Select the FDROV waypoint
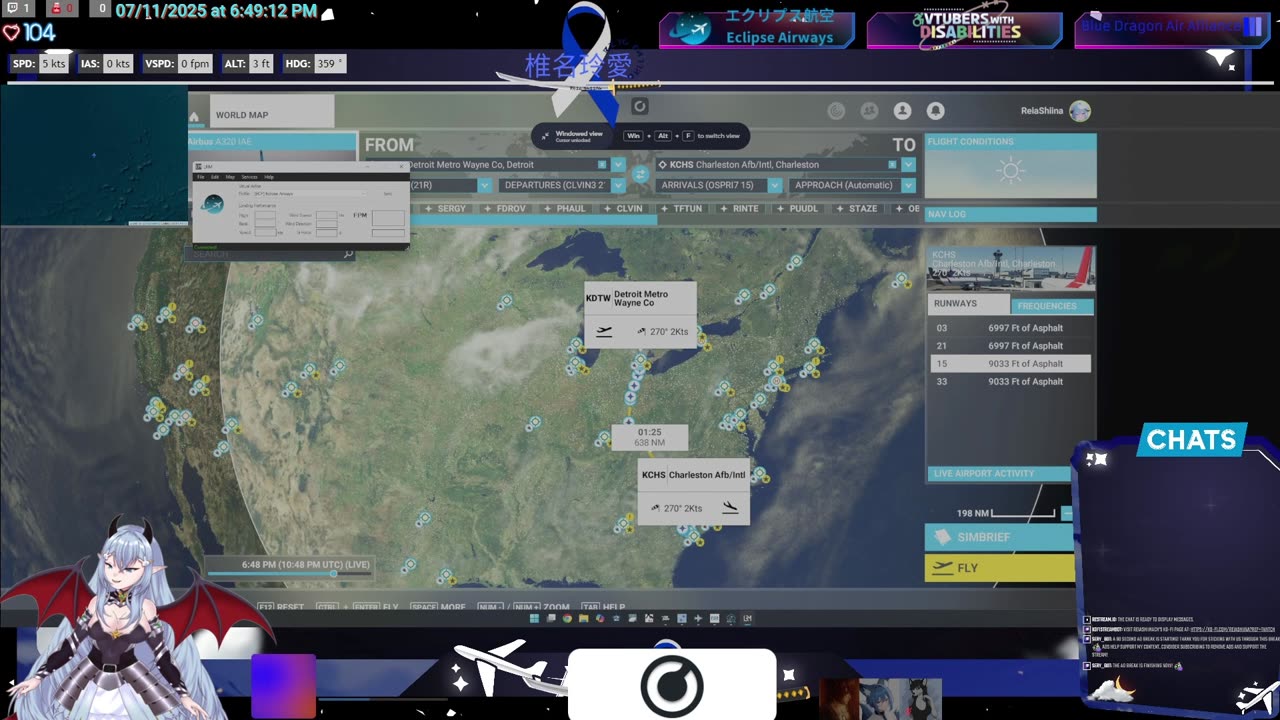 [x=506, y=209]
